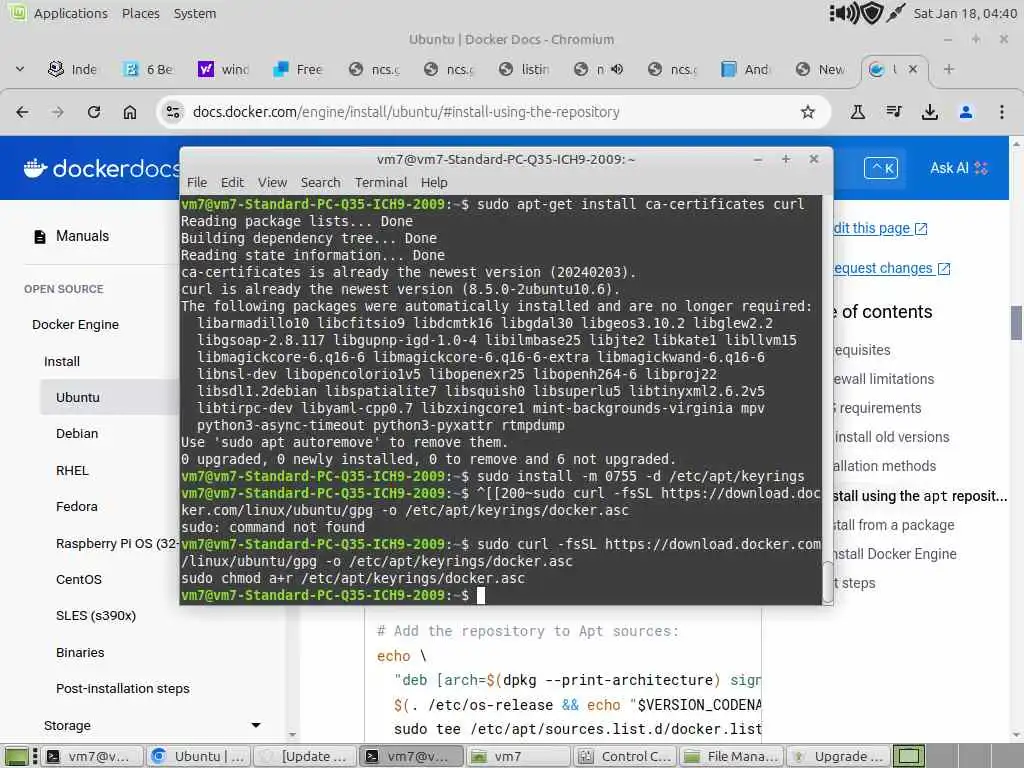Open the System menu
The height and width of the screenshot is (768, 1024).
pyautogui.click(x=195, y=13)
